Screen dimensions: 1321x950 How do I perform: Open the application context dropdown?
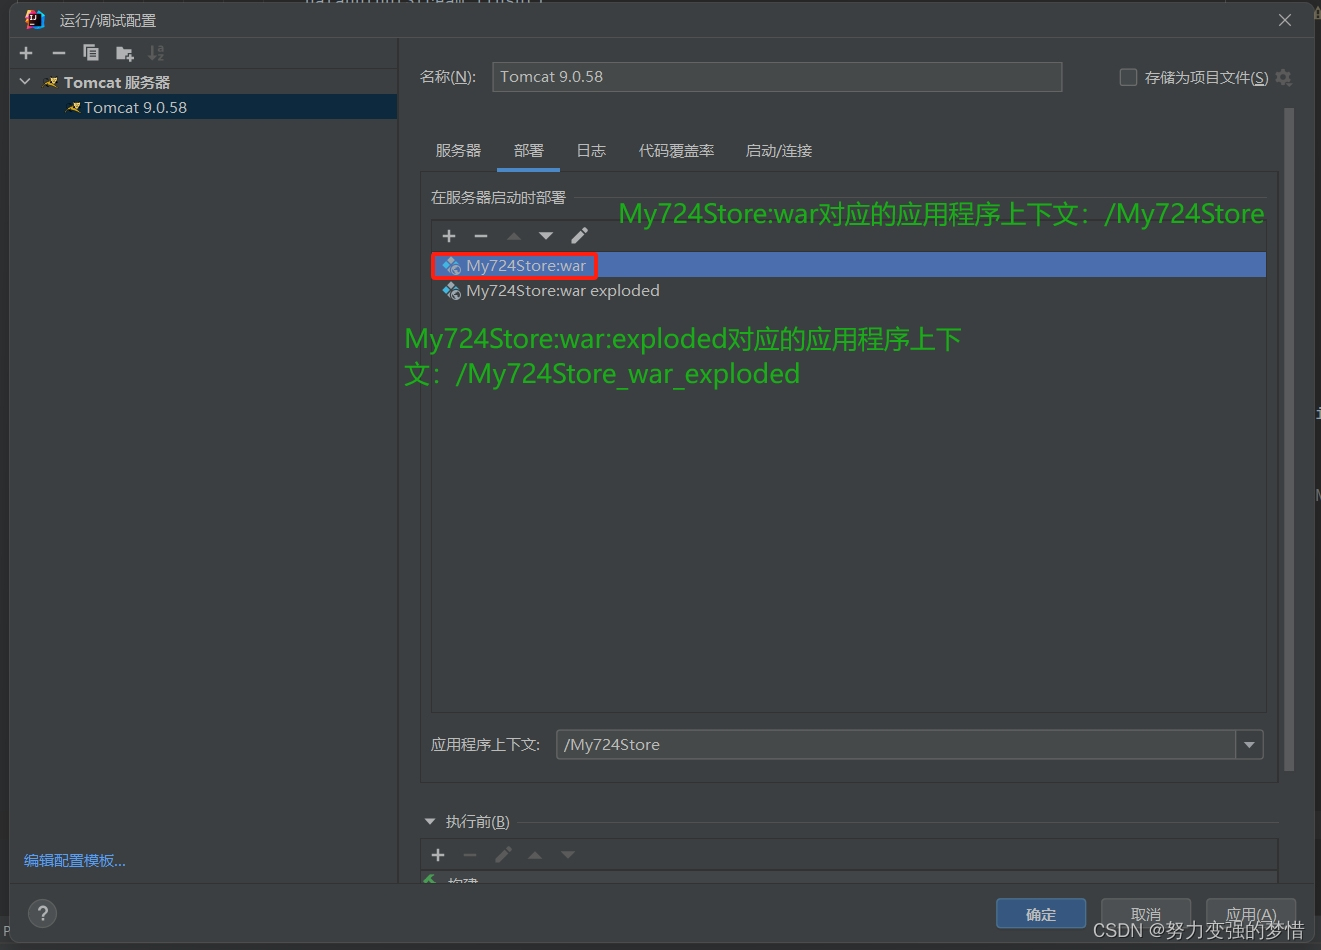coord(1250,745)
